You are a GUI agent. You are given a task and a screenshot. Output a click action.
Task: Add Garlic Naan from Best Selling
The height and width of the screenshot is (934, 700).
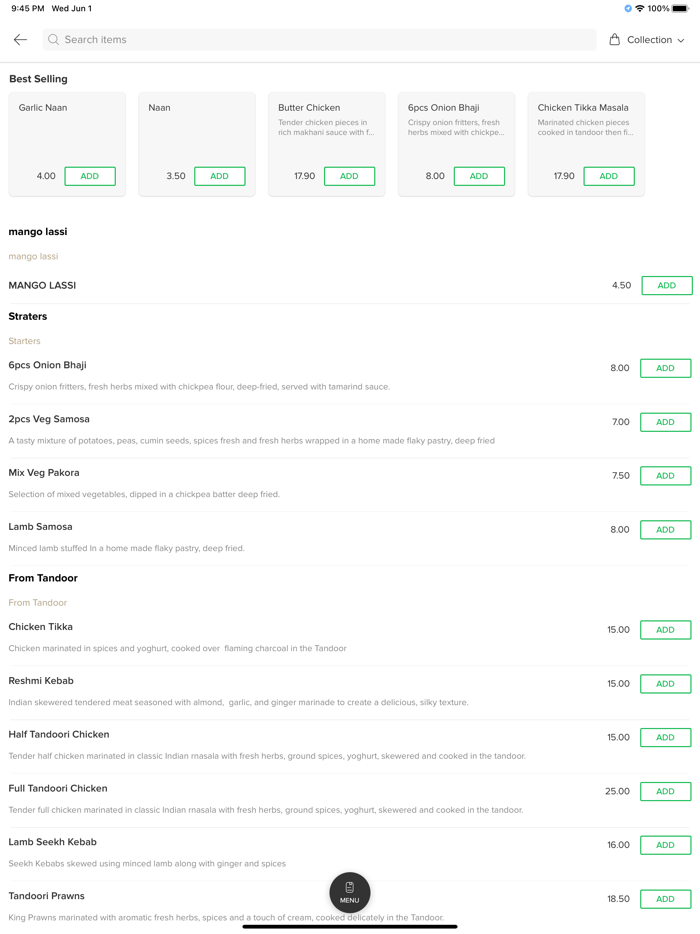tap(90, 176)
